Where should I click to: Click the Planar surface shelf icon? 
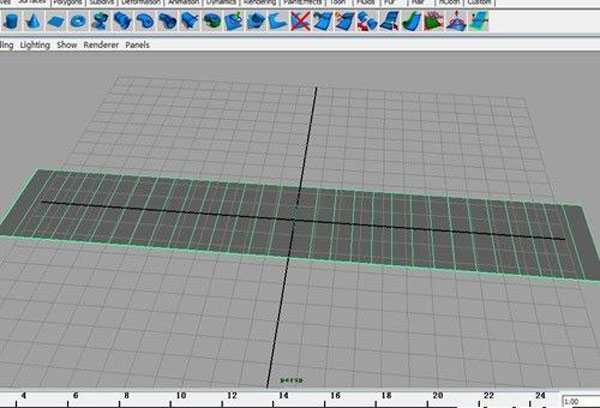pyautogui.click(x=144, y=21)
